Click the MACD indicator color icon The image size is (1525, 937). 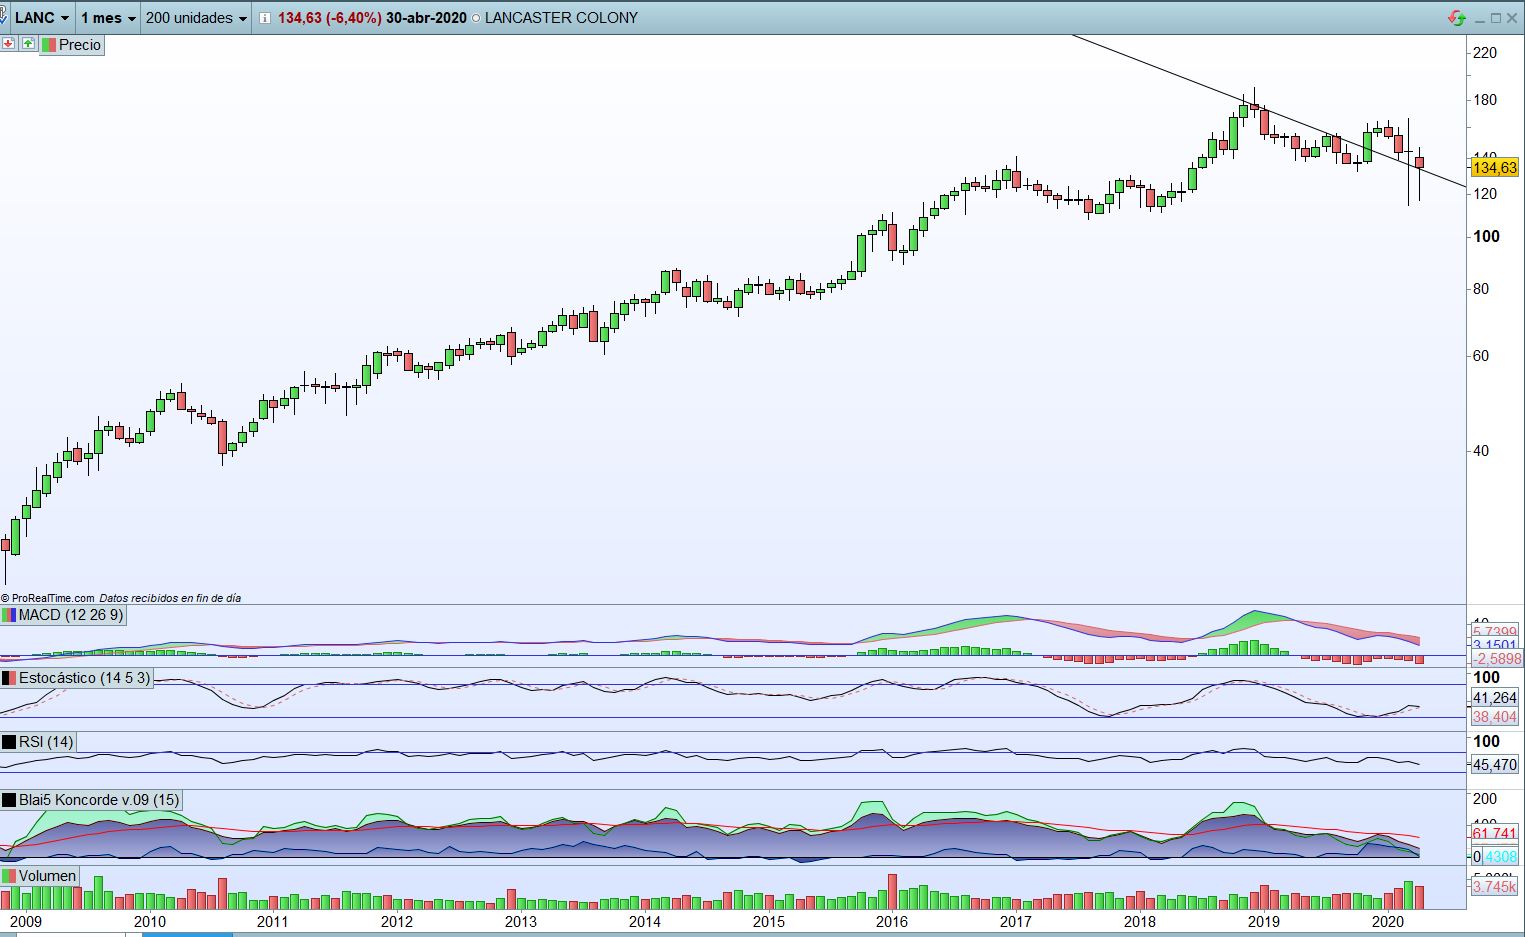tap(9, 615)
